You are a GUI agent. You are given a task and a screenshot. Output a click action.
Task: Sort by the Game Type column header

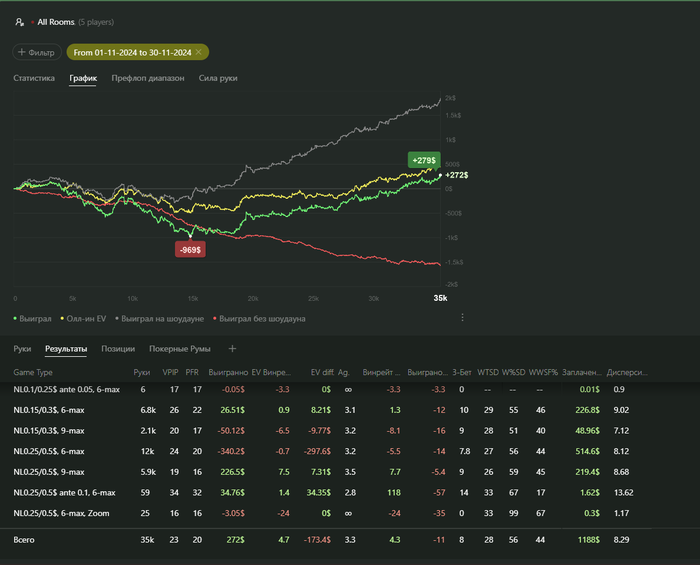point(33,372)
